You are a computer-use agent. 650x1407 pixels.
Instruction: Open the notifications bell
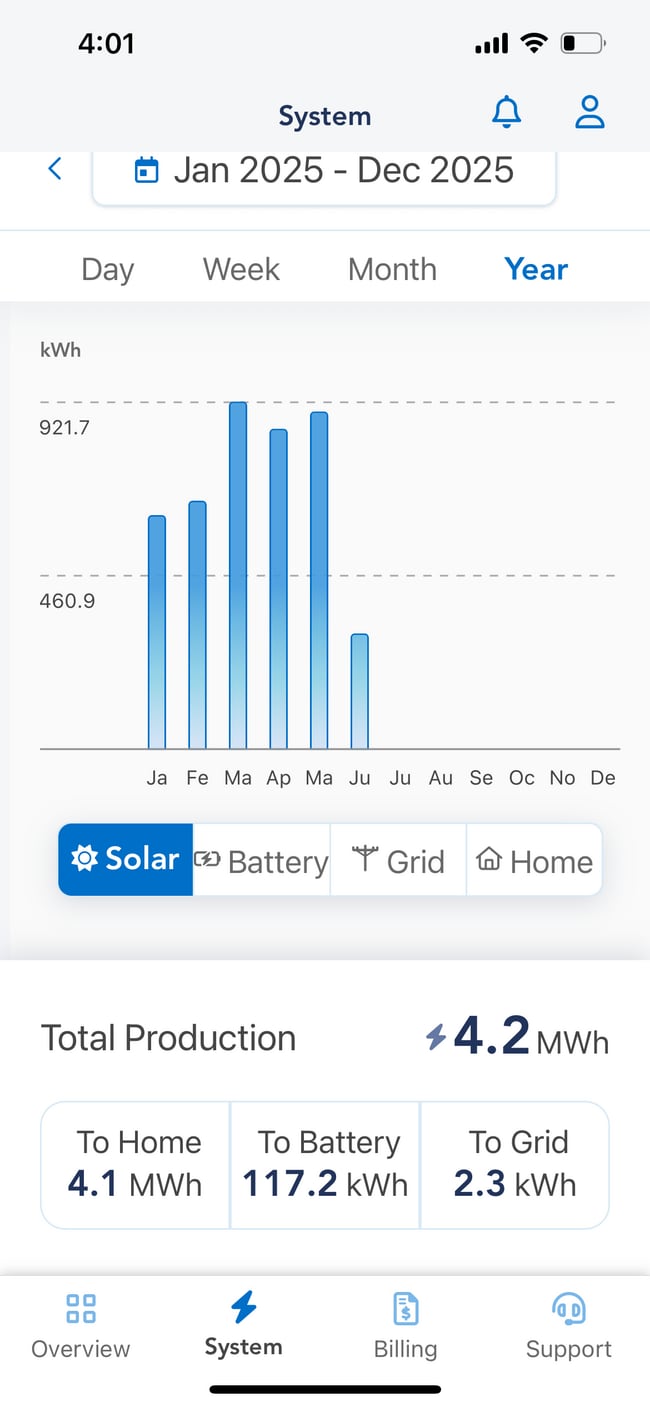pos(507,113)
